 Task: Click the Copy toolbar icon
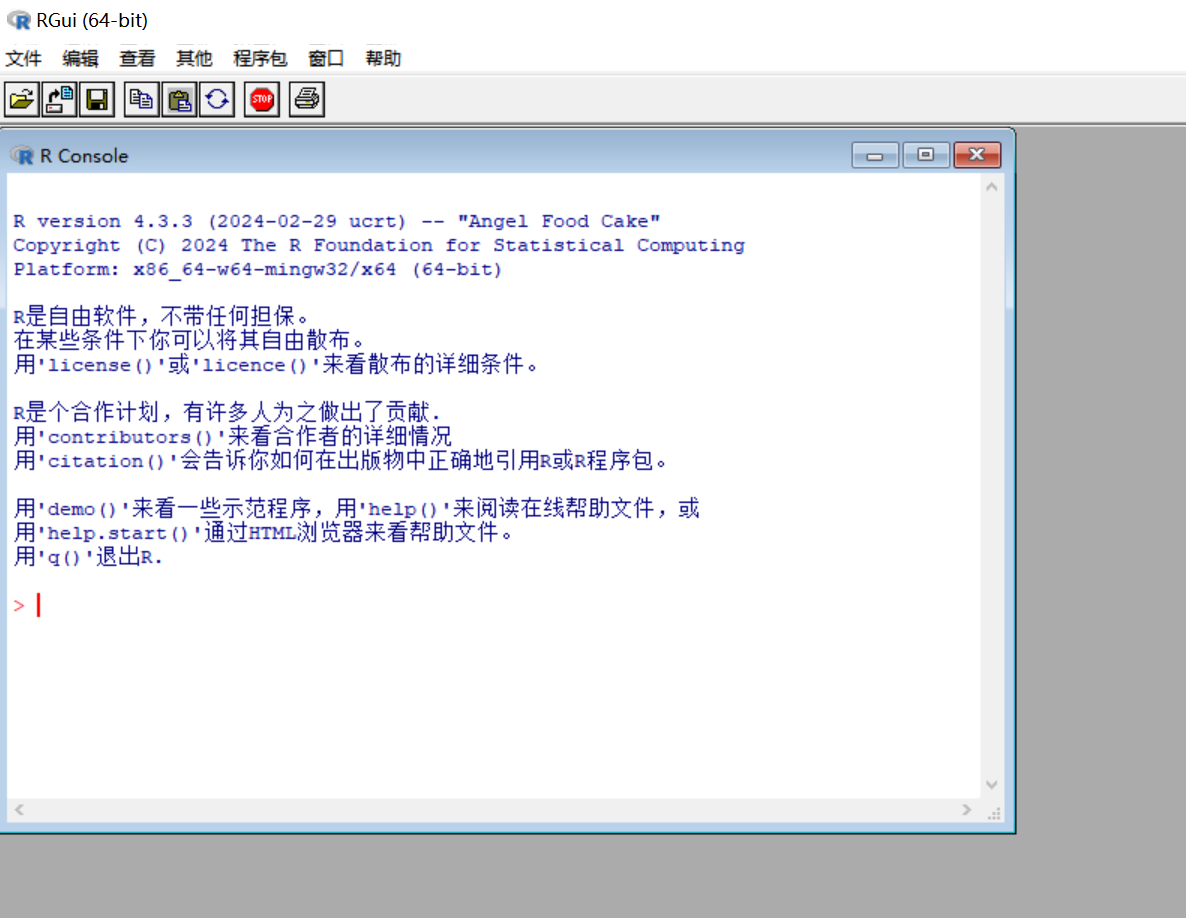coord(141,99)
